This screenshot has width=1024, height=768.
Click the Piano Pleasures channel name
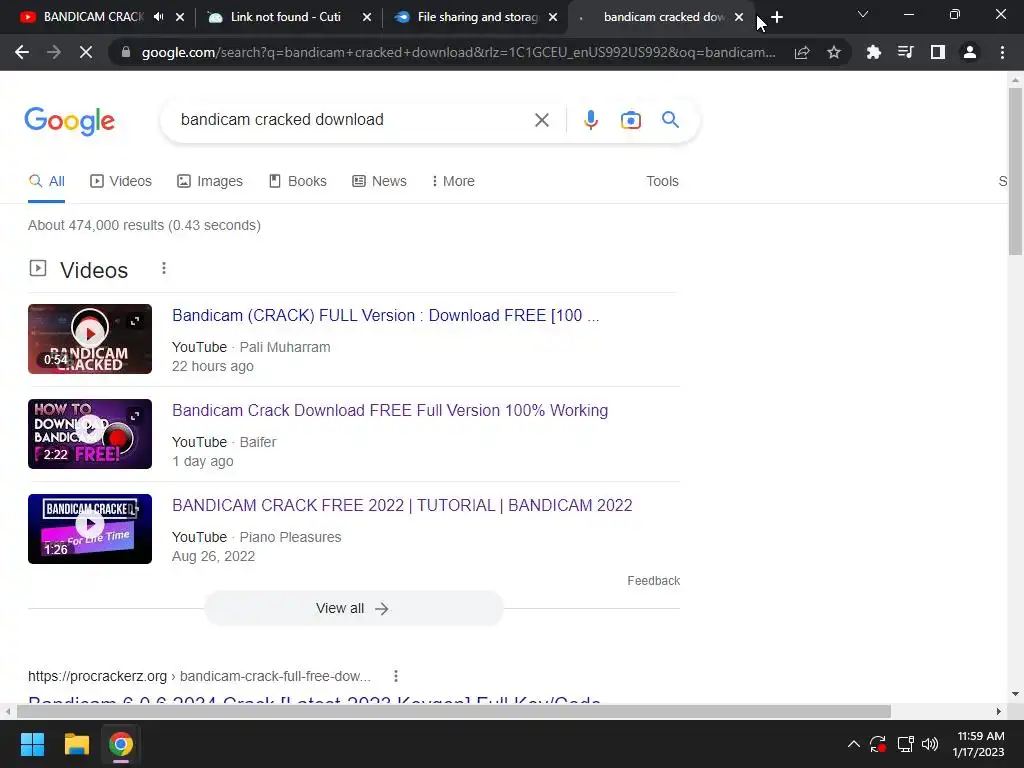(291, 537)
